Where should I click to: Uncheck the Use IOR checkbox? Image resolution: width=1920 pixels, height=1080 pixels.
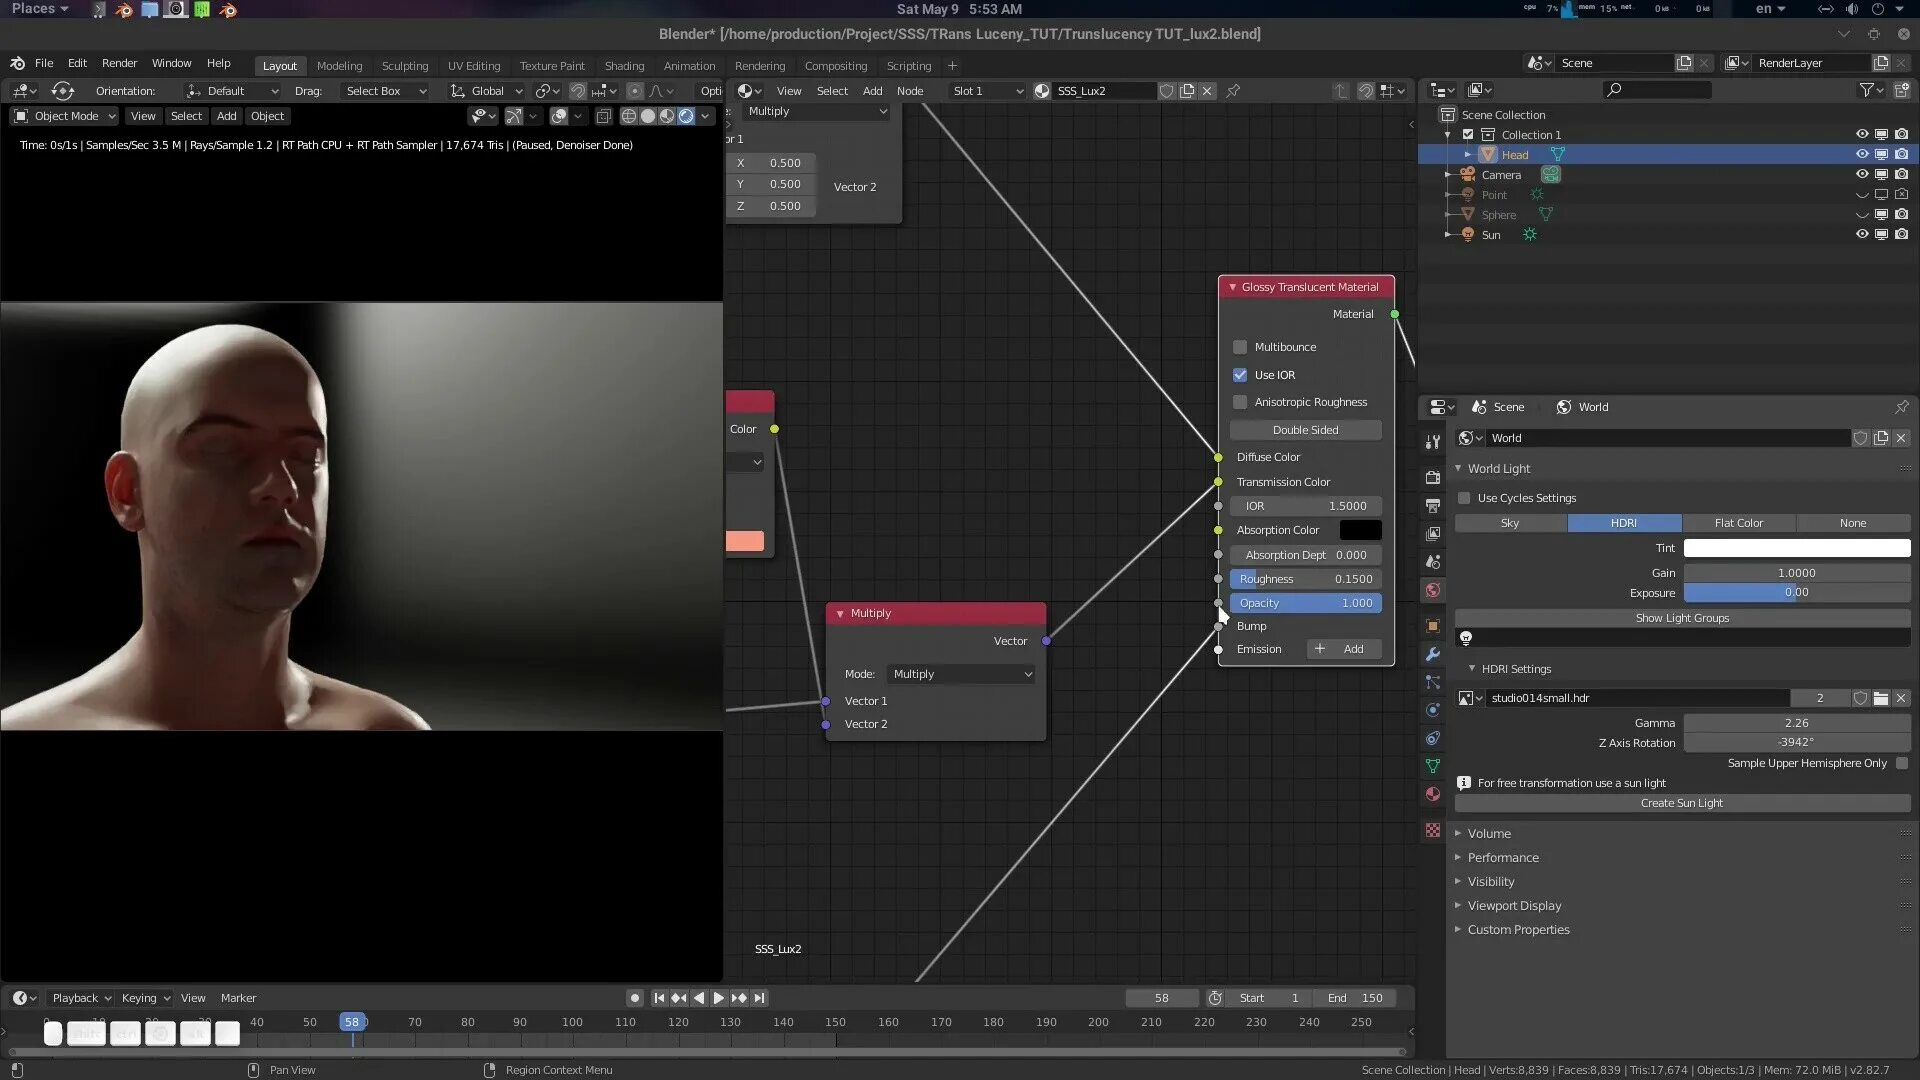[1240, 375]
